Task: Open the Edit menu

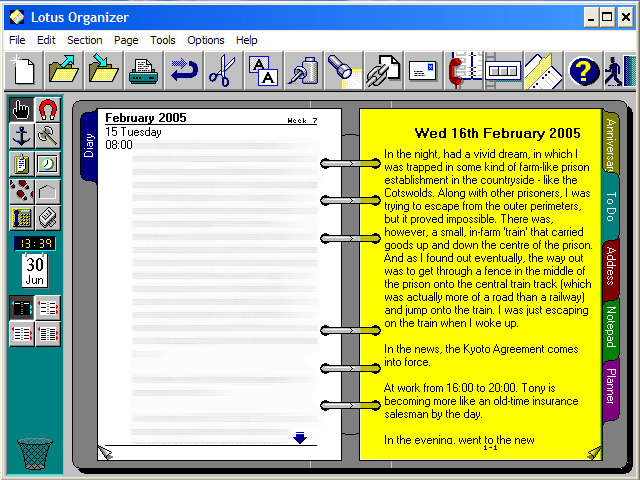Action: 46,40
